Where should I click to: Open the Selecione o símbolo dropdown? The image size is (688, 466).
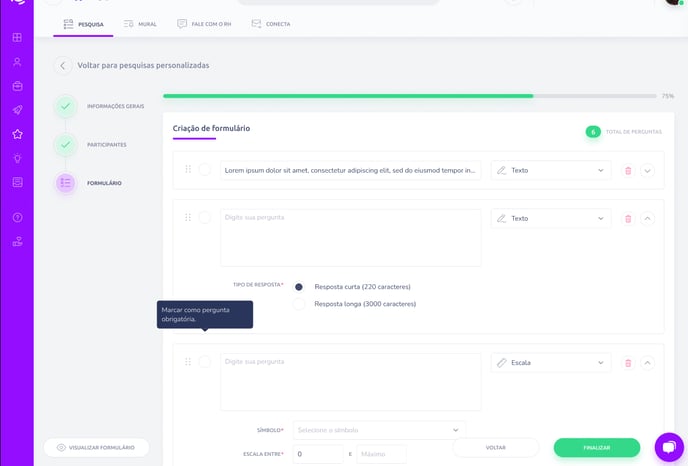click(x=378, y=430)
